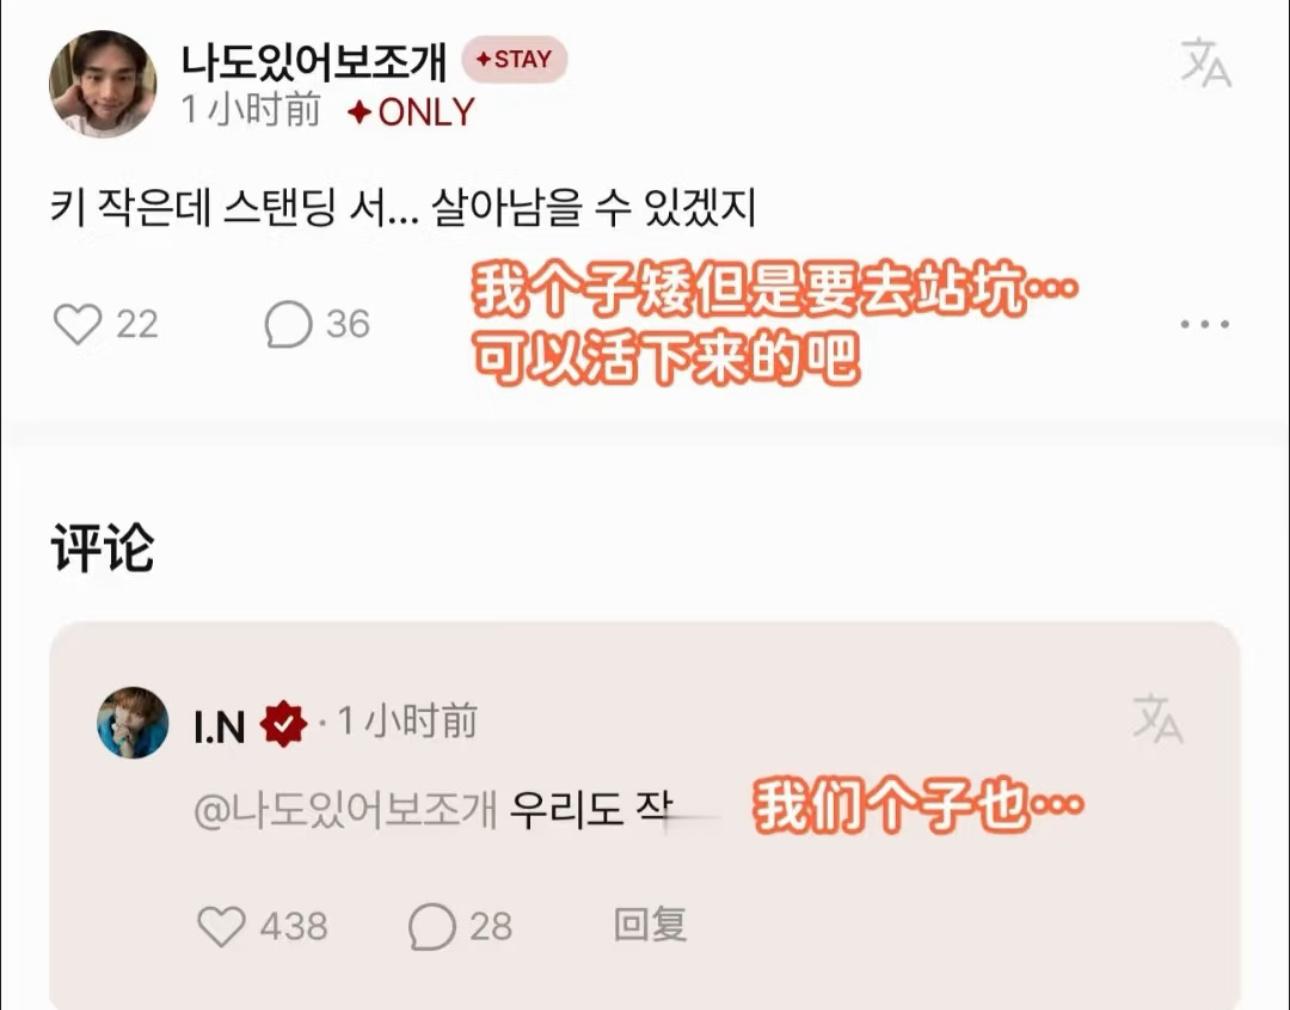1290x1010 pixels.
Task: Tap the post's Korean text body
Action: pos(403,208)
